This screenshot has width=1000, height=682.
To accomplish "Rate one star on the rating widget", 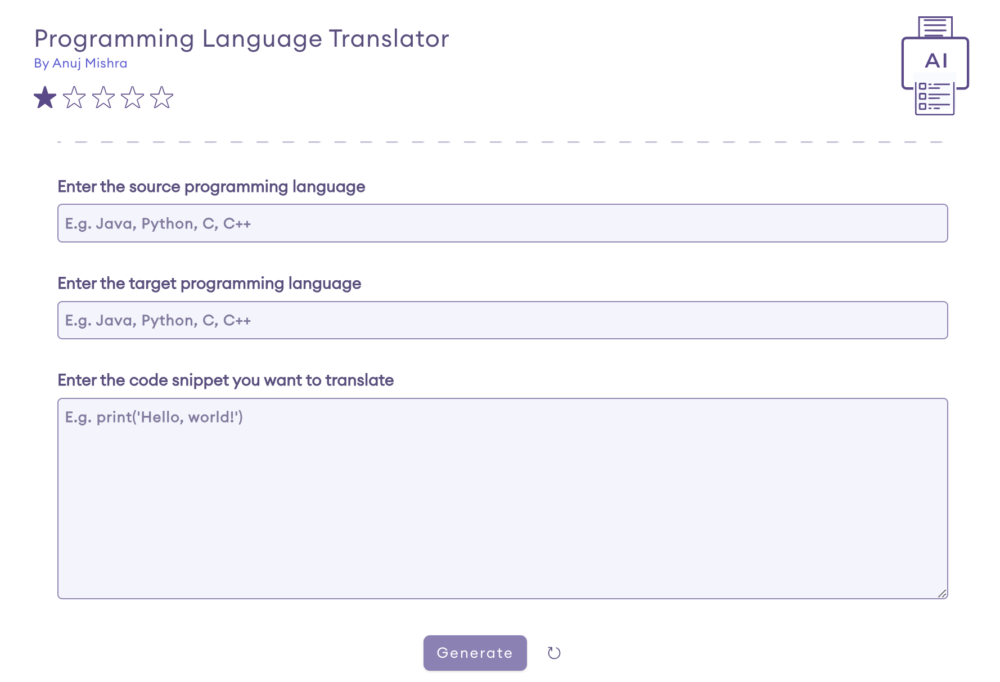I will click(x=45, y=97).
